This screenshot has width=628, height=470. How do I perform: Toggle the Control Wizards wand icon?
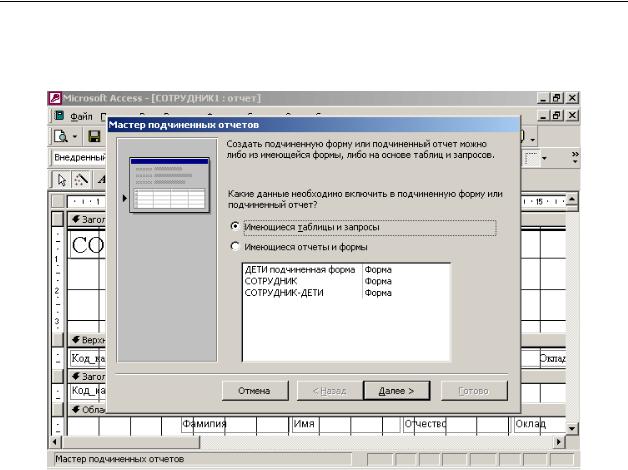(x=81, y=180)
